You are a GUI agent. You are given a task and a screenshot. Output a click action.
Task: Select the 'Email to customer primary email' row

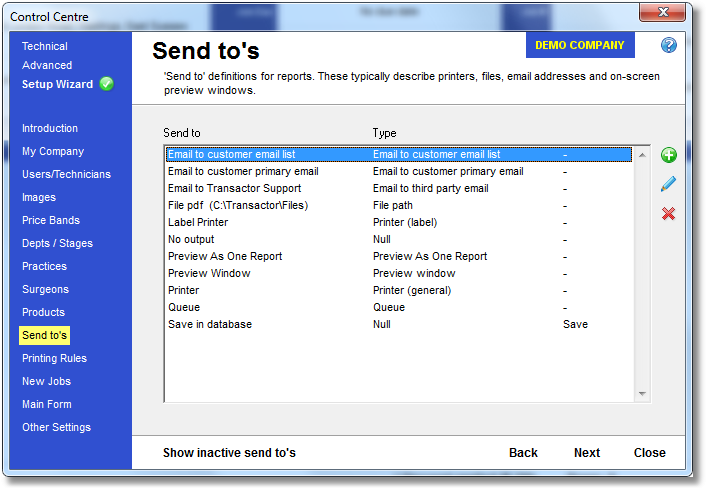tap(399, 171)
